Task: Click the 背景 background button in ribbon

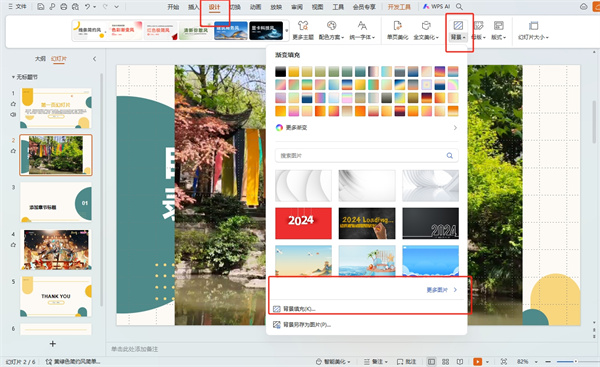Action: pyautogui.click(x=458, y=30)
